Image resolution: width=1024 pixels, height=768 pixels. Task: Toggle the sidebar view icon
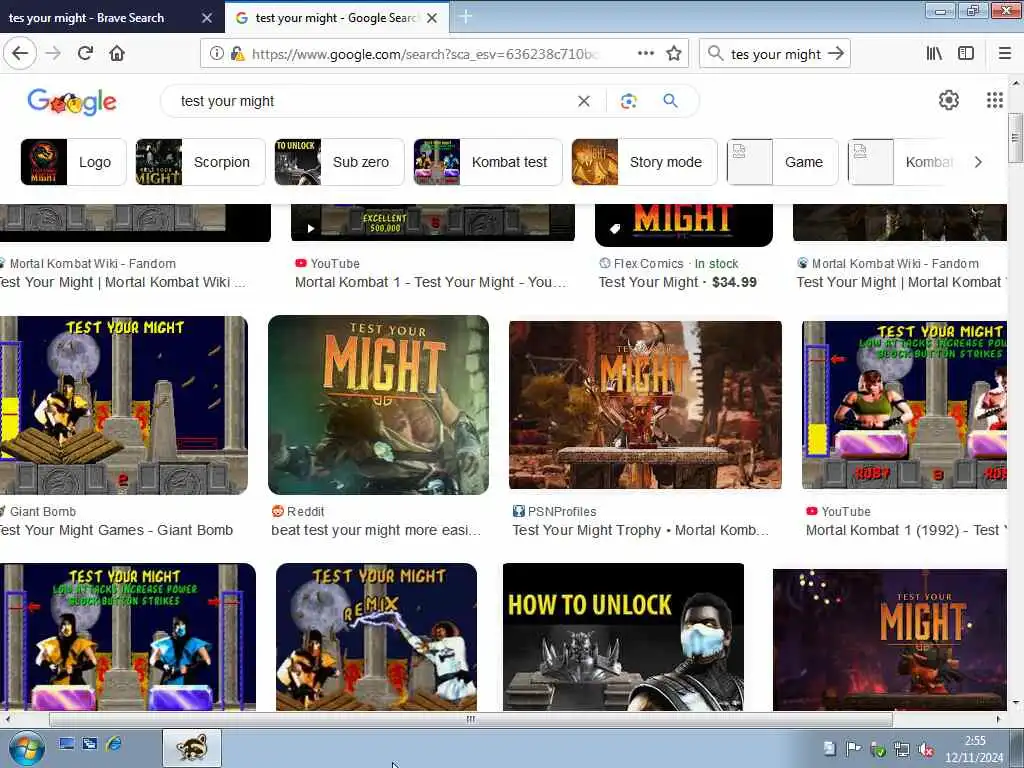coord(966,54)
